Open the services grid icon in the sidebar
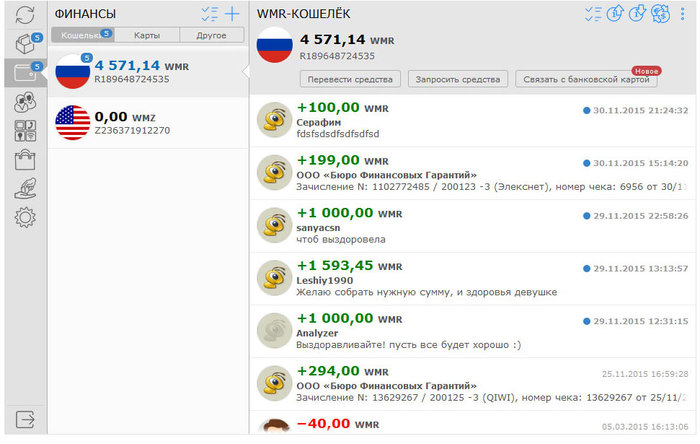This screenshot has height=444, width=700. click(x=25, y=131)
